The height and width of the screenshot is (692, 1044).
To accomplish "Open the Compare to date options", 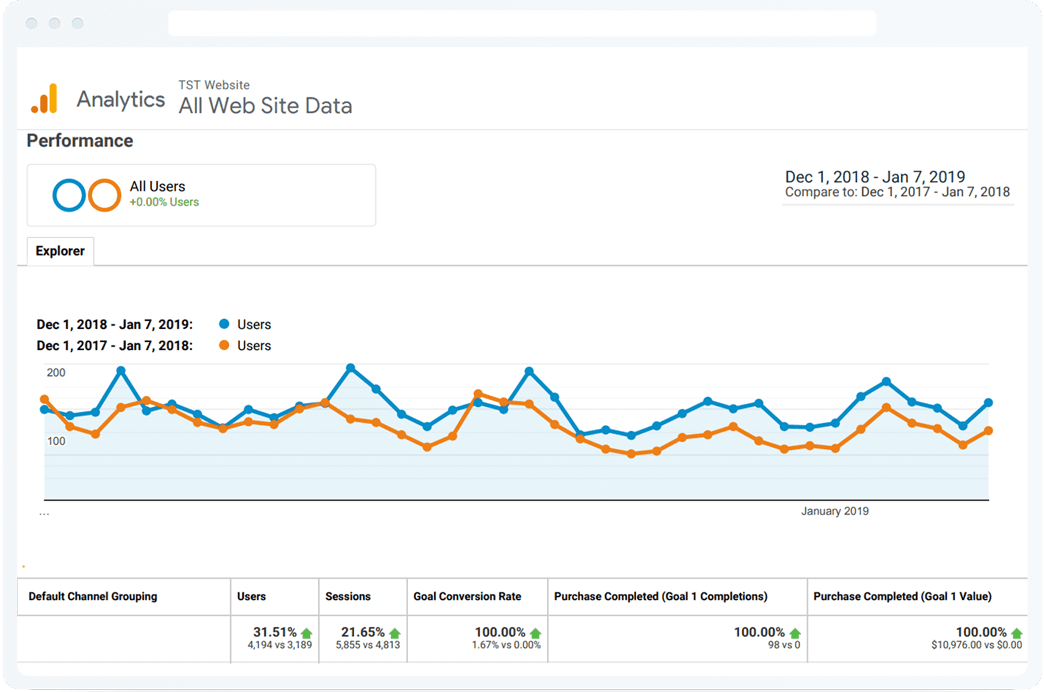I will (x=897, y=192).
